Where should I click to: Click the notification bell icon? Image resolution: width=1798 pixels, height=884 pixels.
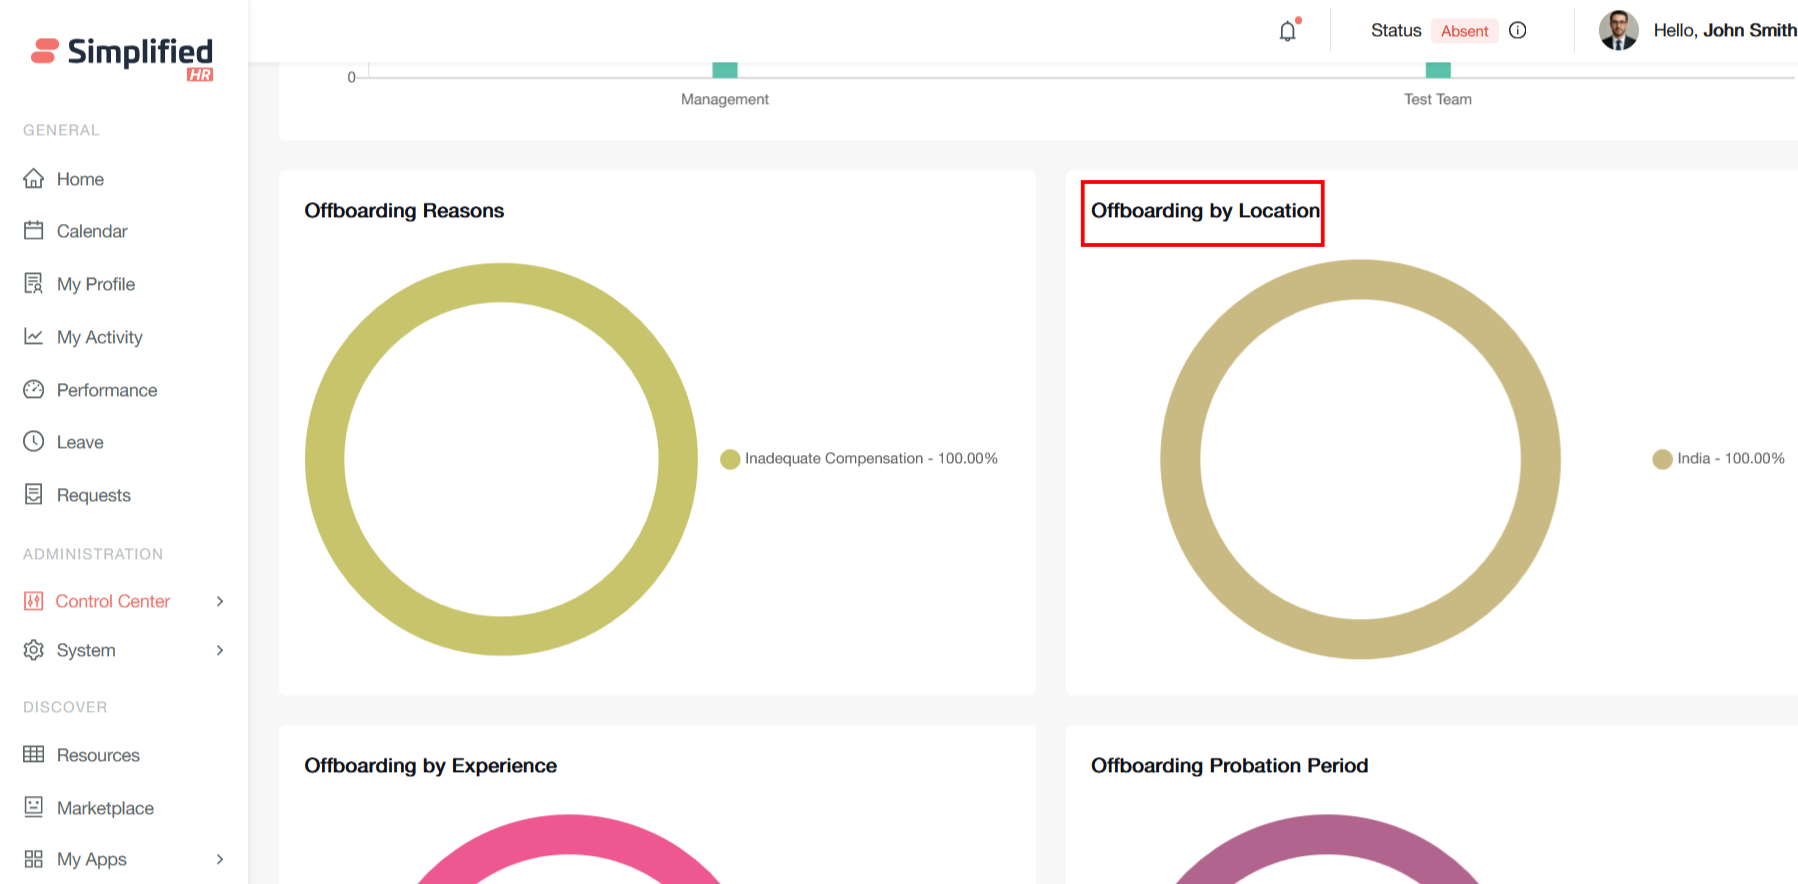point(1288,31)
